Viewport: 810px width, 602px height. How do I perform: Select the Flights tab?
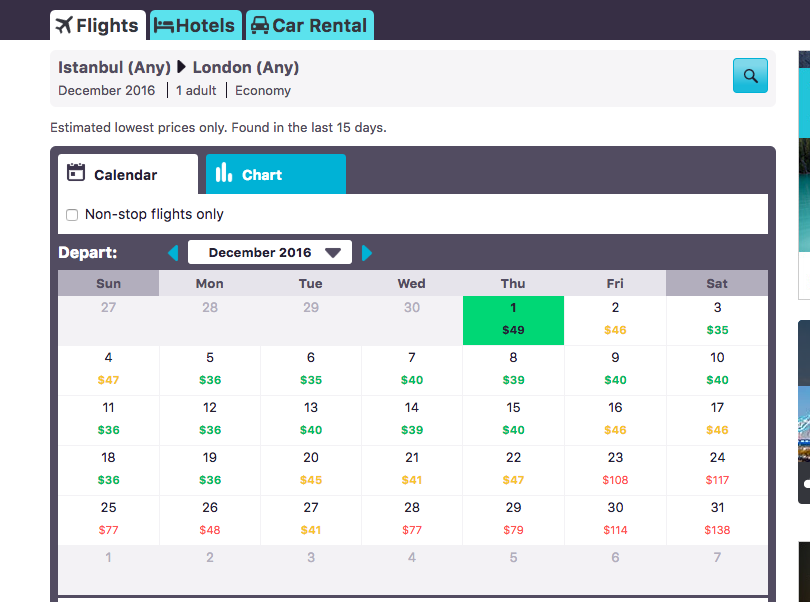(97, 26)
